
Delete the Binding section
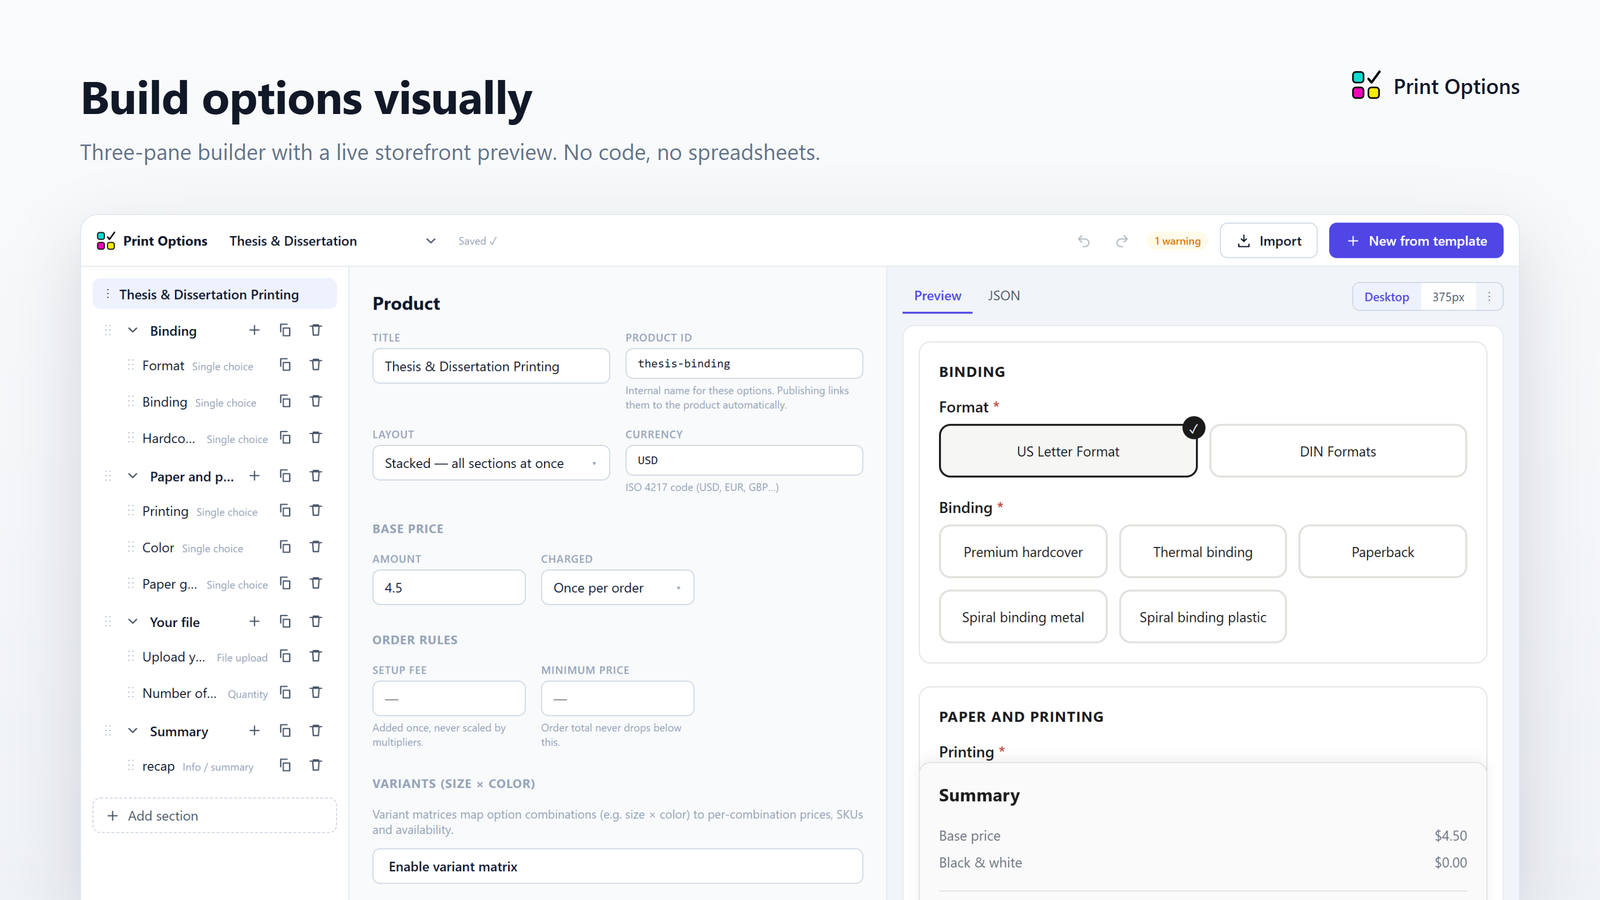point(316,330)
